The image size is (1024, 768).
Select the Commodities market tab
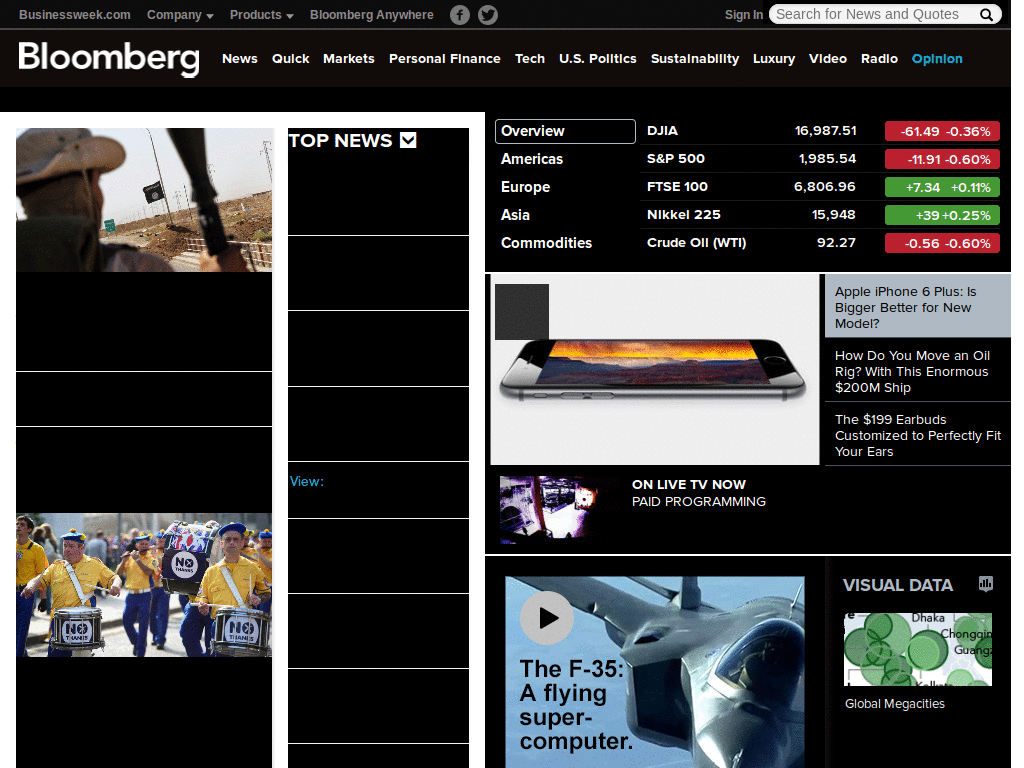click(546, 243)
